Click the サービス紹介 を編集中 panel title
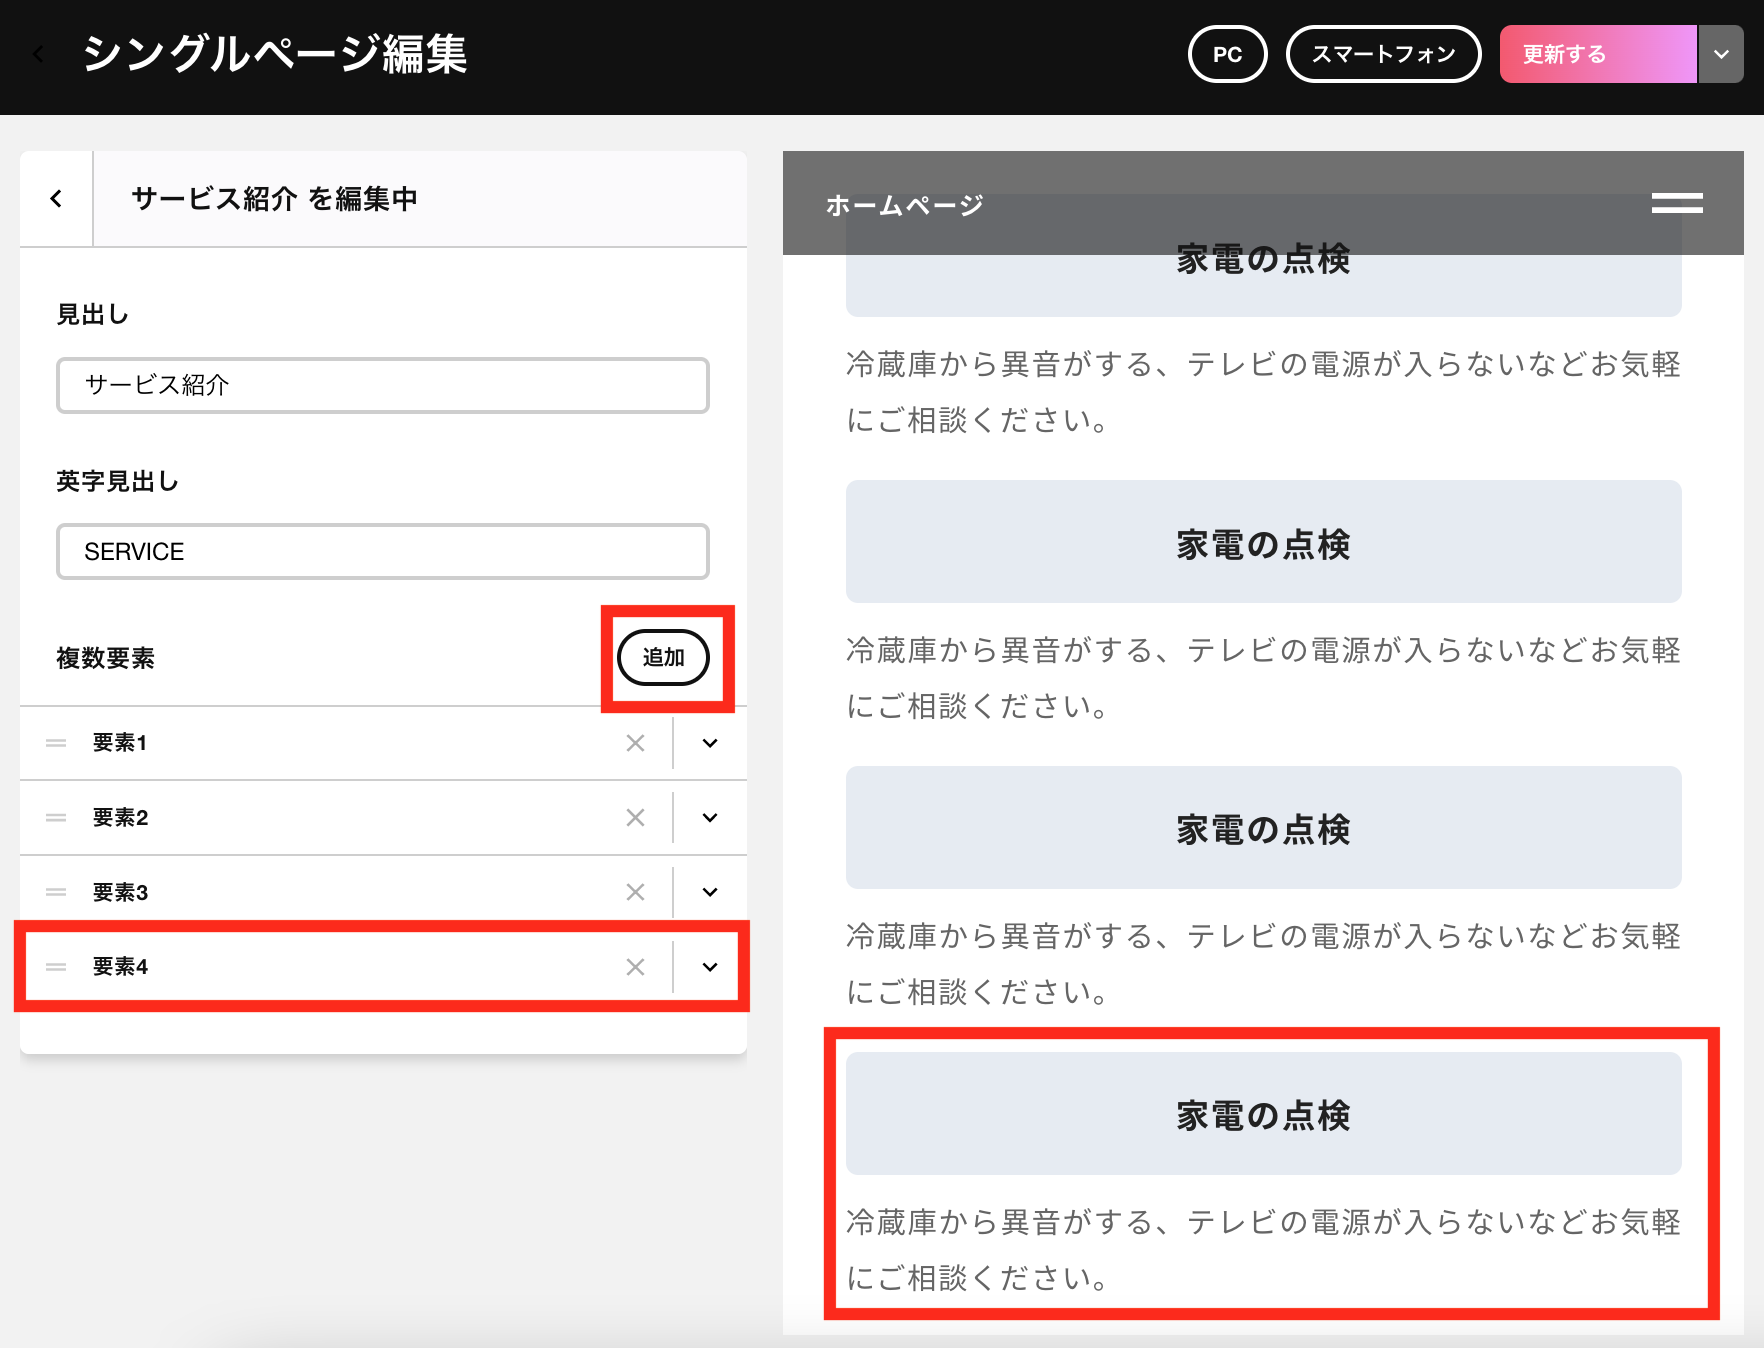The image size is (1764, 1348). coord(275,199)
